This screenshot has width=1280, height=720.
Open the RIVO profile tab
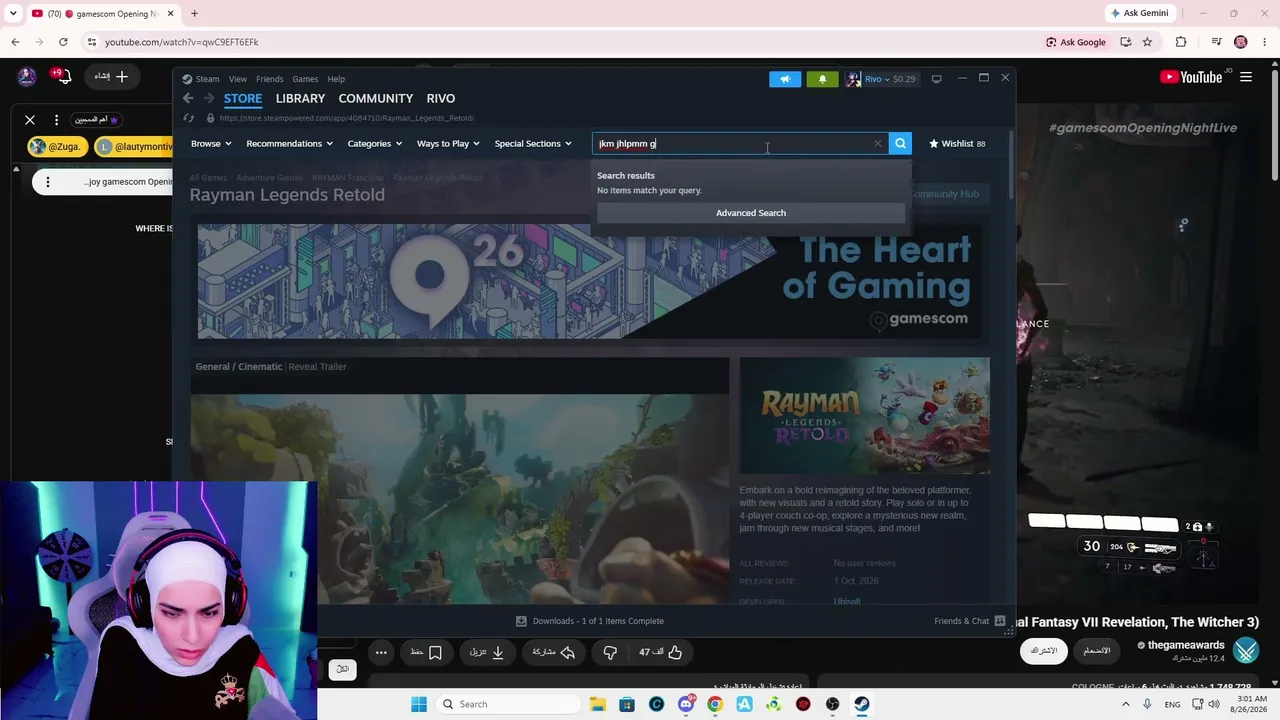tap(441, 98)
